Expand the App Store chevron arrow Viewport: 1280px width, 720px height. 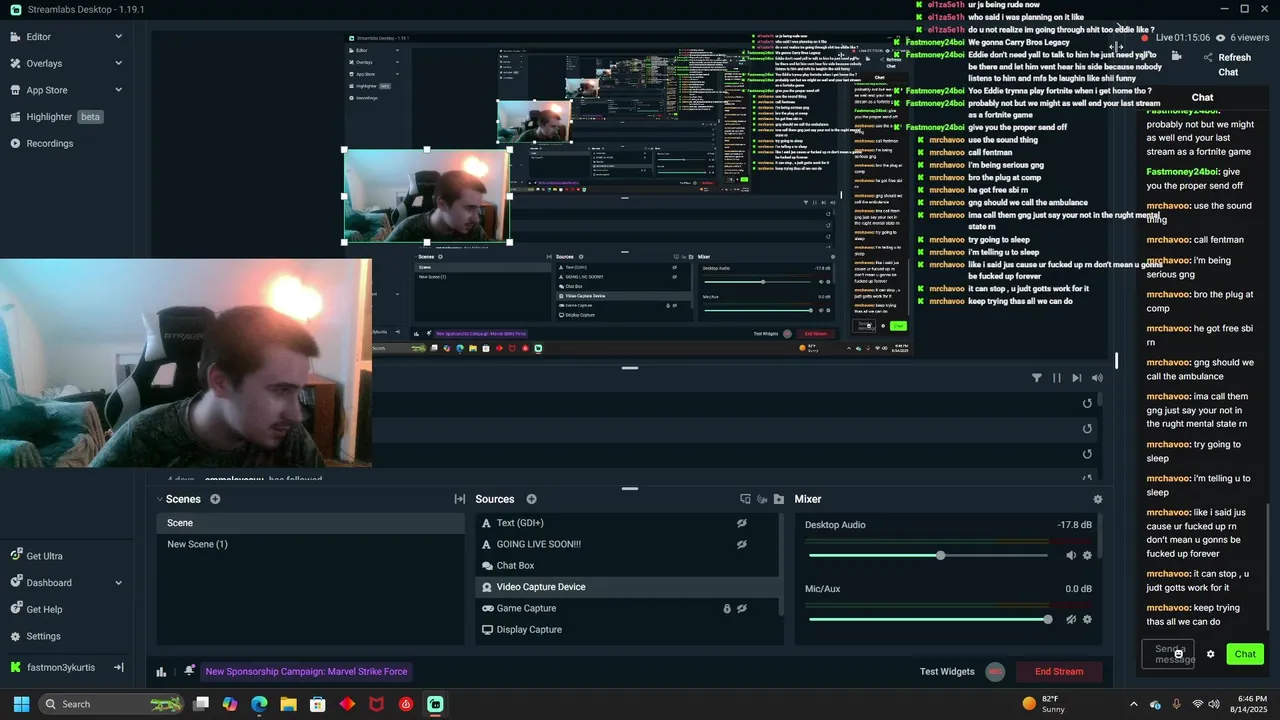(x=118, y=90)
